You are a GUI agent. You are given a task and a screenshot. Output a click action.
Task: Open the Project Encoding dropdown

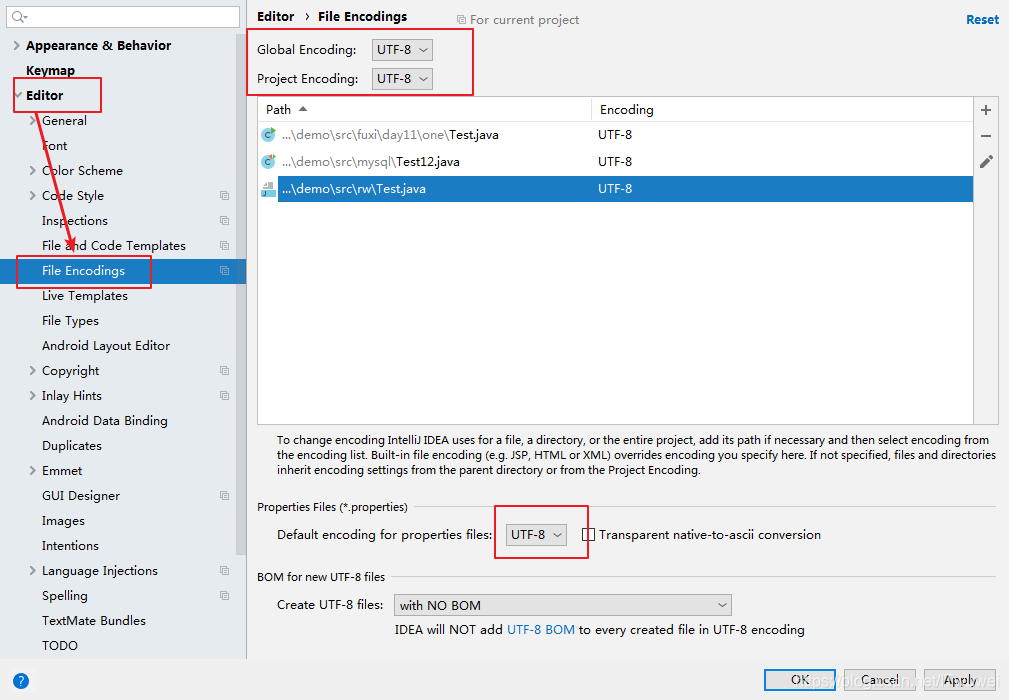pyautogui.click(x=402, y=78)
